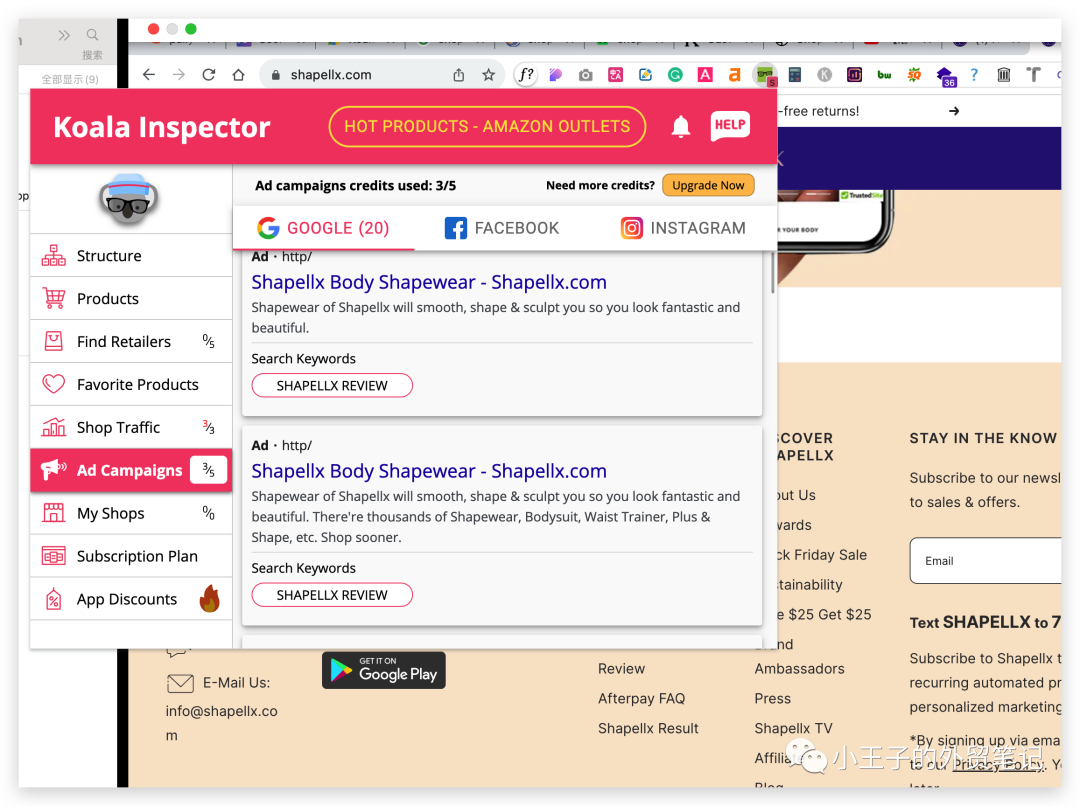Open the Shapellx Result footer link

(x=648, y=728)
